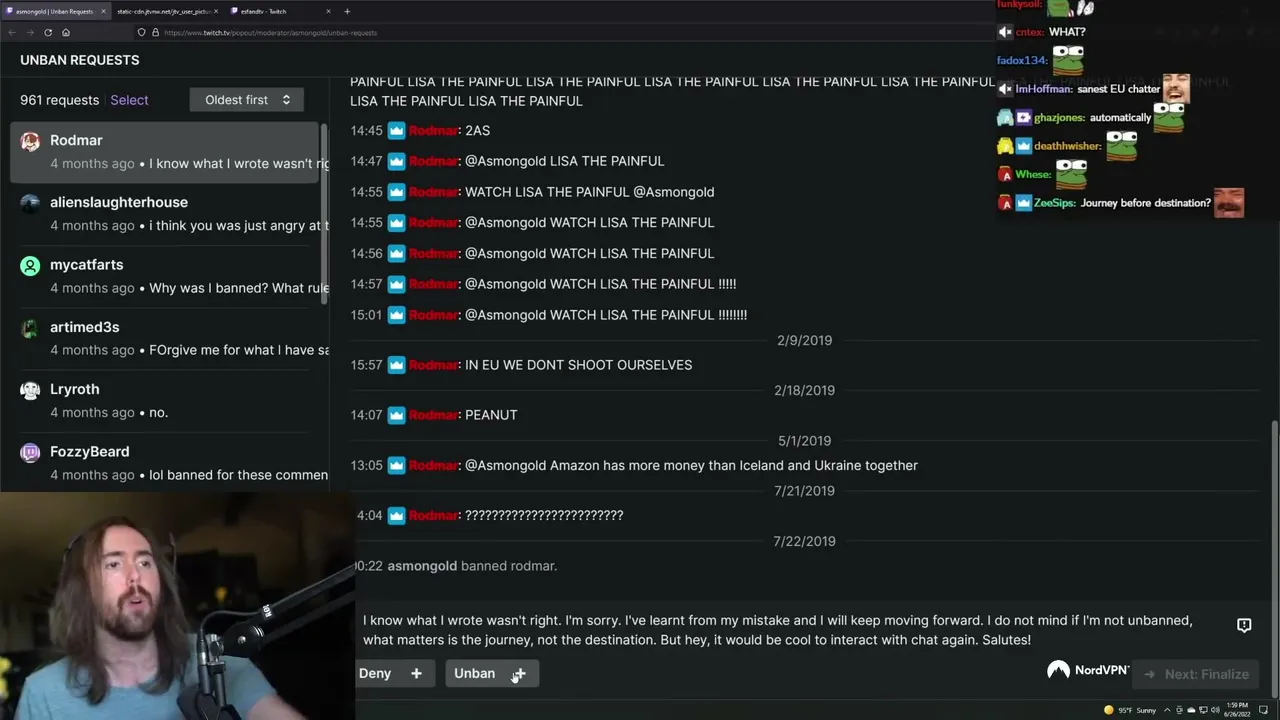Click mycatfarts' green avatar icon

[x=30, y=266]
